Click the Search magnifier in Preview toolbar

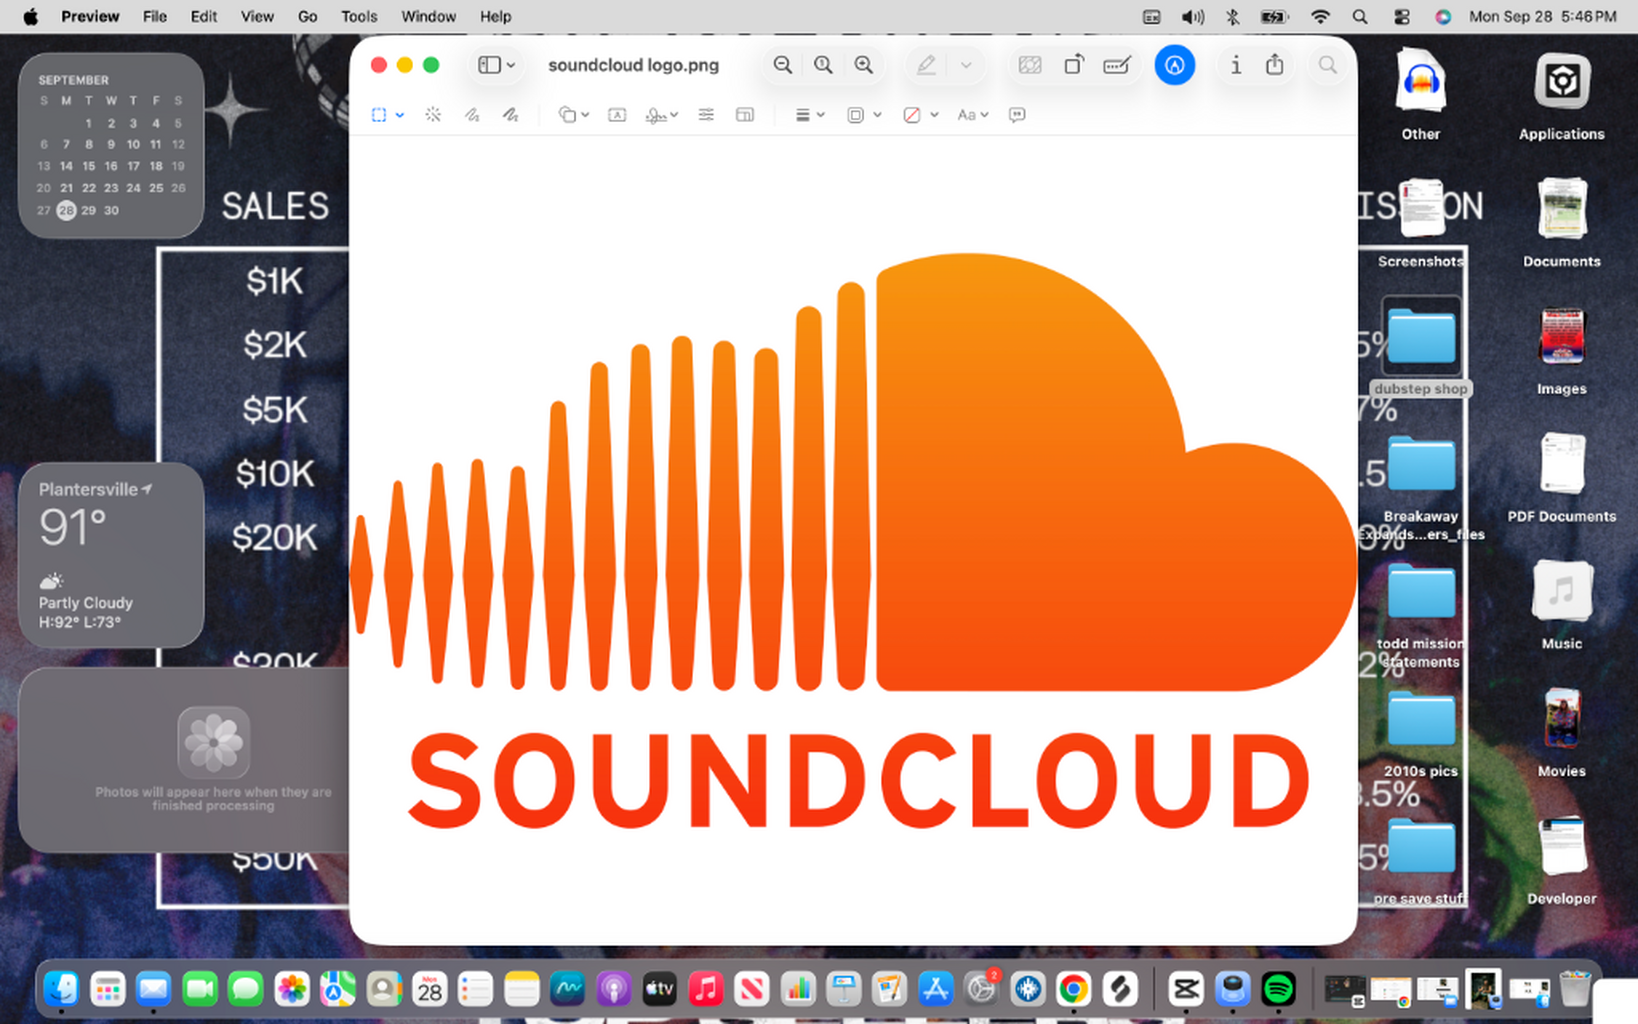tap(1328, 65)
